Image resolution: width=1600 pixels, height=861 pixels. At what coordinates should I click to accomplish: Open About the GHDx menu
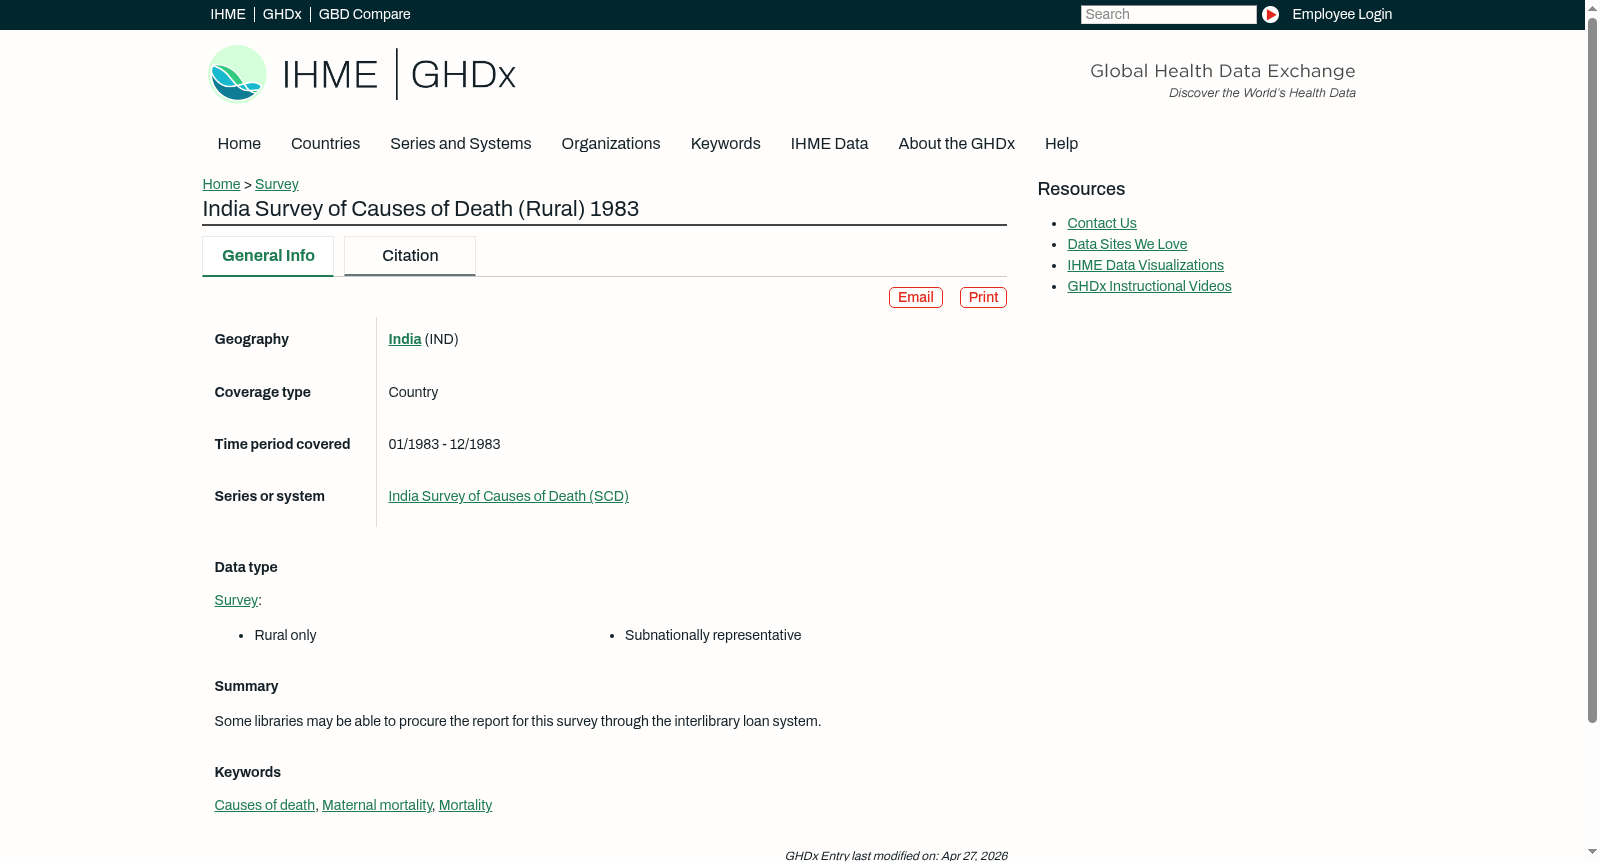coord(957,144)
